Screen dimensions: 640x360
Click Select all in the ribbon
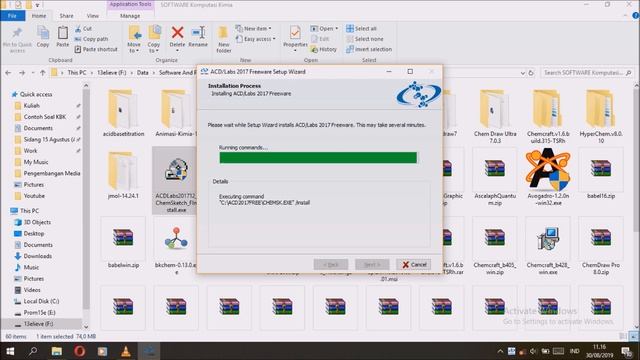[361, 29]
